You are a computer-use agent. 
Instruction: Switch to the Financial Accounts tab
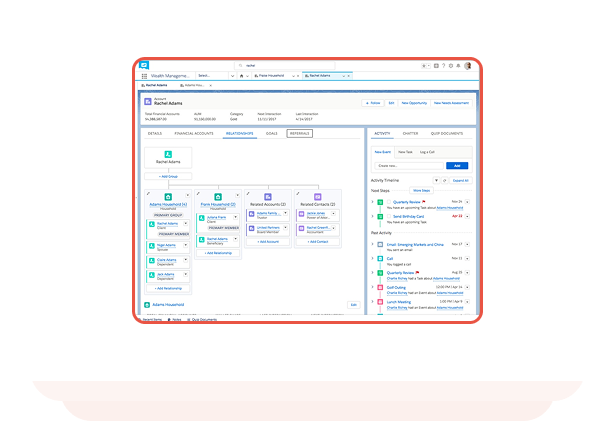click(x=194, y=133)
